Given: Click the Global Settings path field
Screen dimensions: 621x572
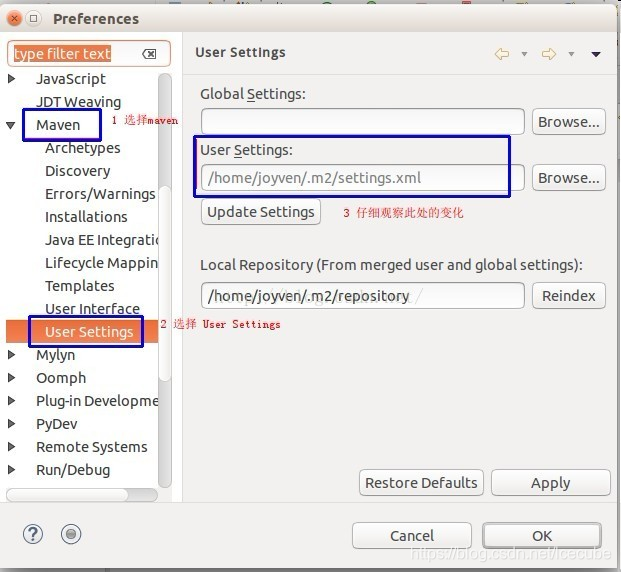Looking at the screenshot, I should [362, 122].
